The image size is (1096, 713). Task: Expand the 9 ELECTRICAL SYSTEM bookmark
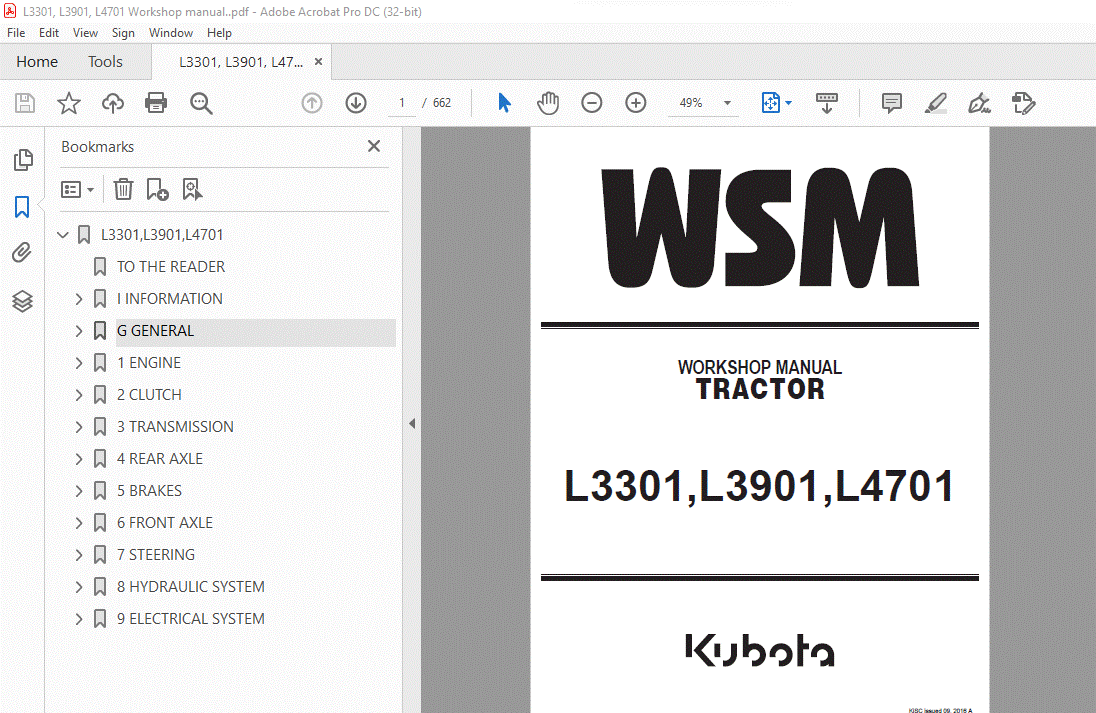pyautogui.click(x=79, y=619)
